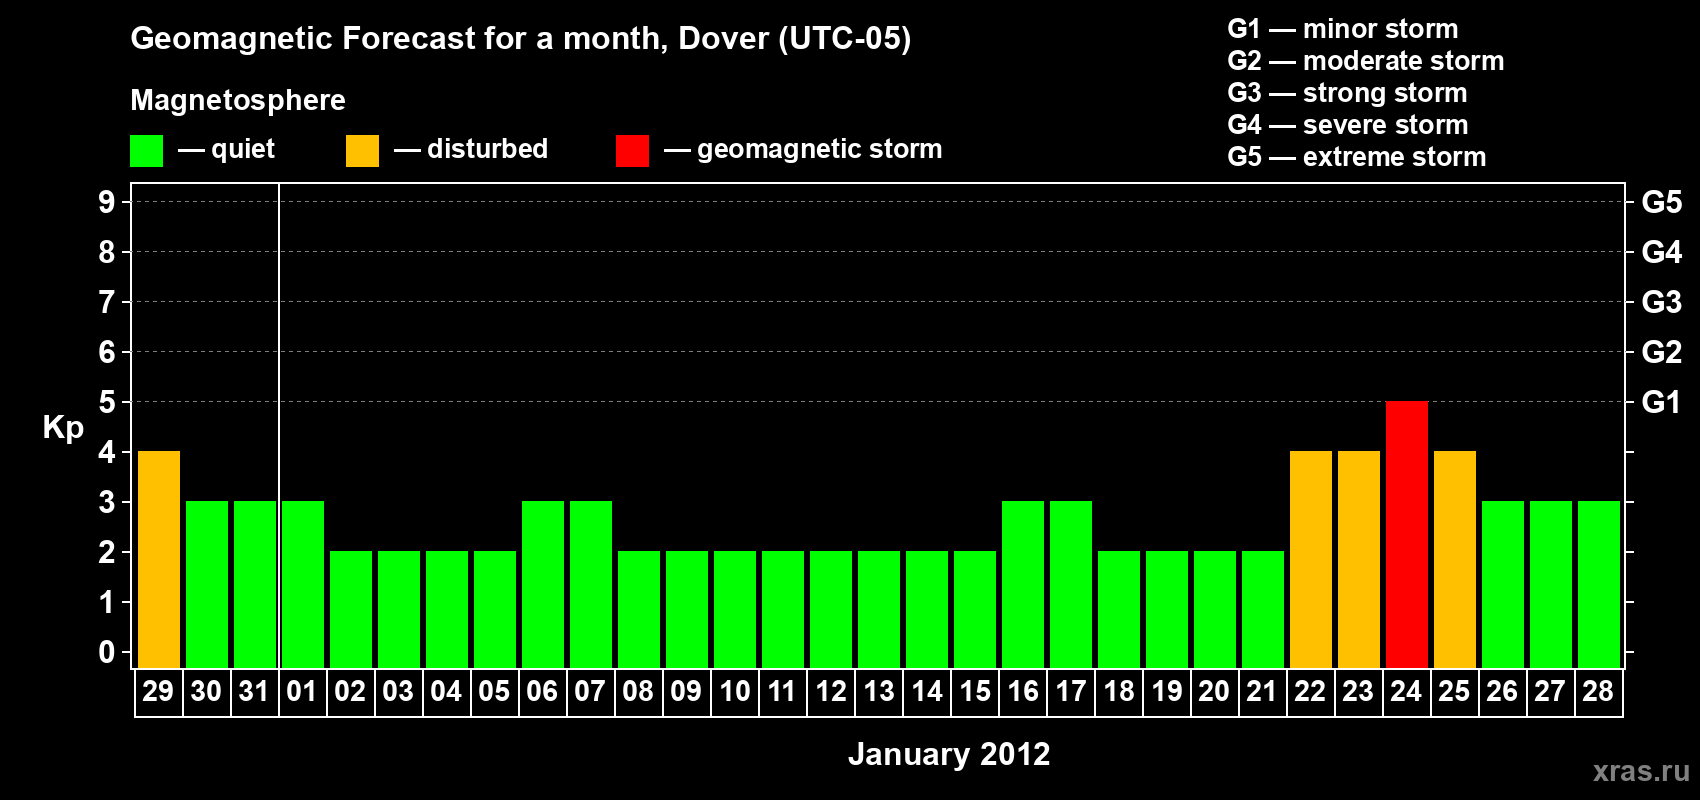
Task: Select the green bar for day 06
Action: coord(543,585)
